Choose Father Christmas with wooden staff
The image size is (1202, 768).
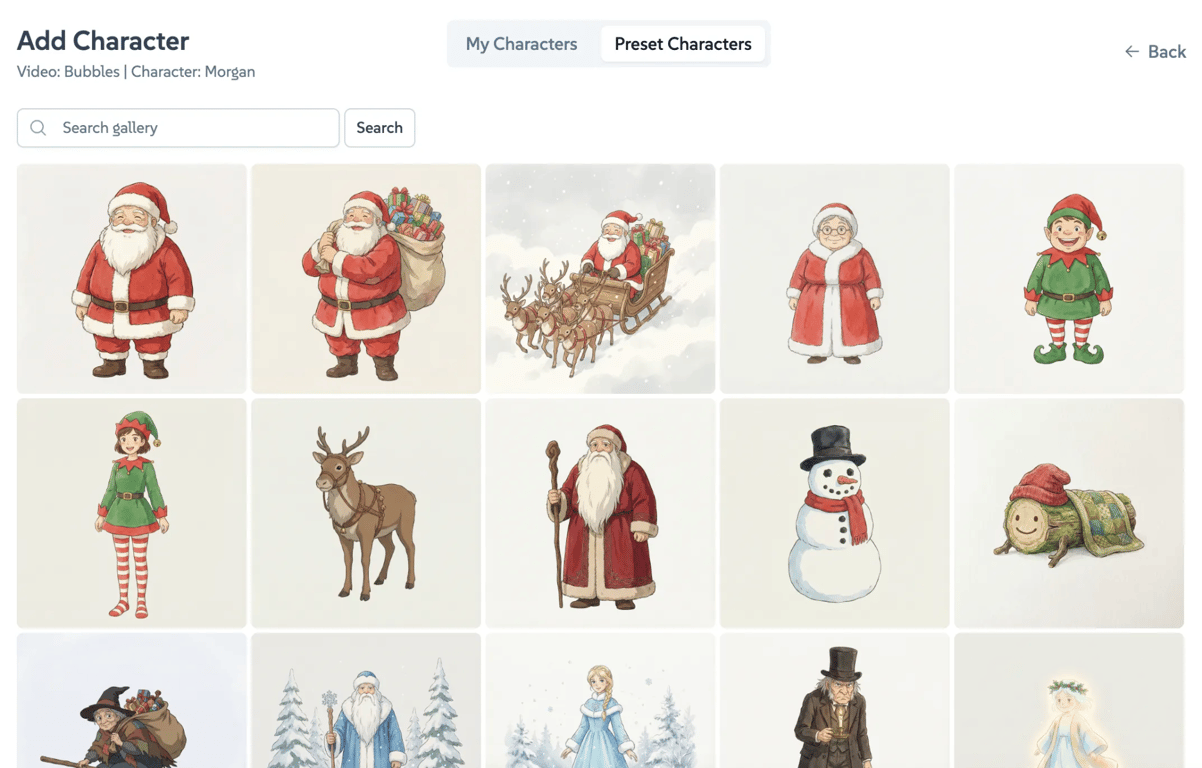click(600, 513)
